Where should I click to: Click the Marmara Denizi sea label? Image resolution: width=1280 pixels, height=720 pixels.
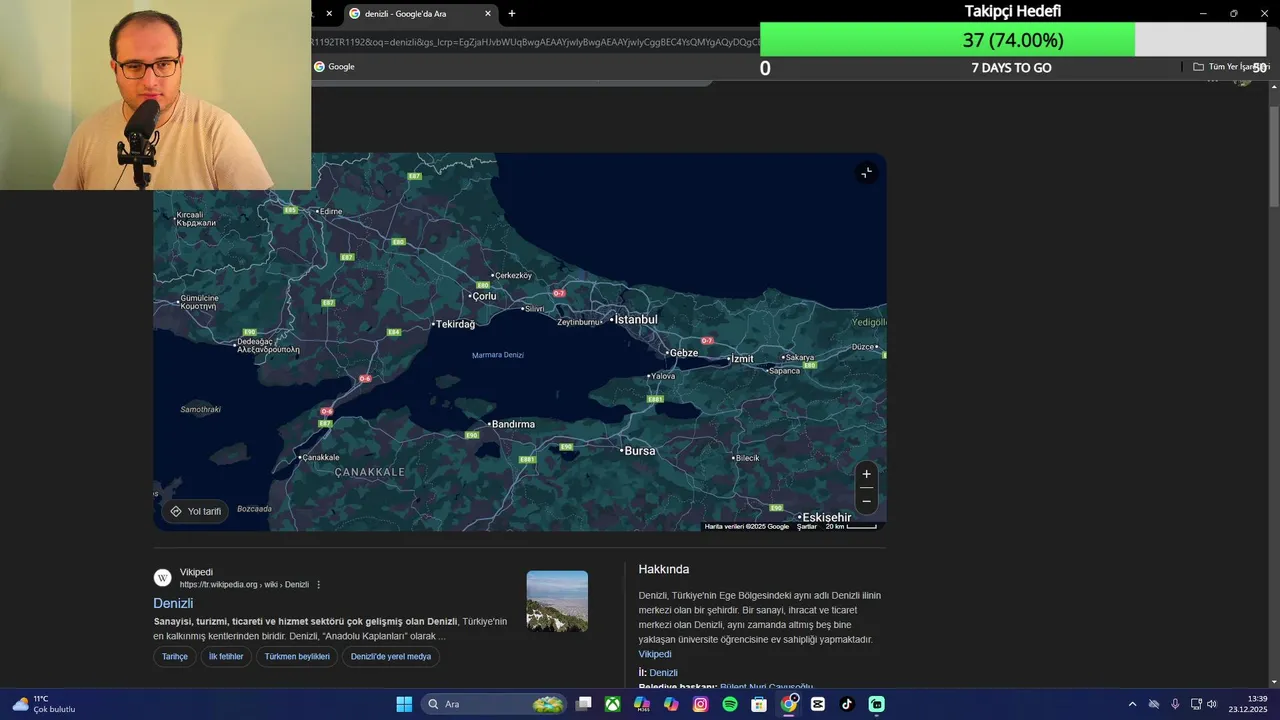pyautogui.click(x=498, y=355)
